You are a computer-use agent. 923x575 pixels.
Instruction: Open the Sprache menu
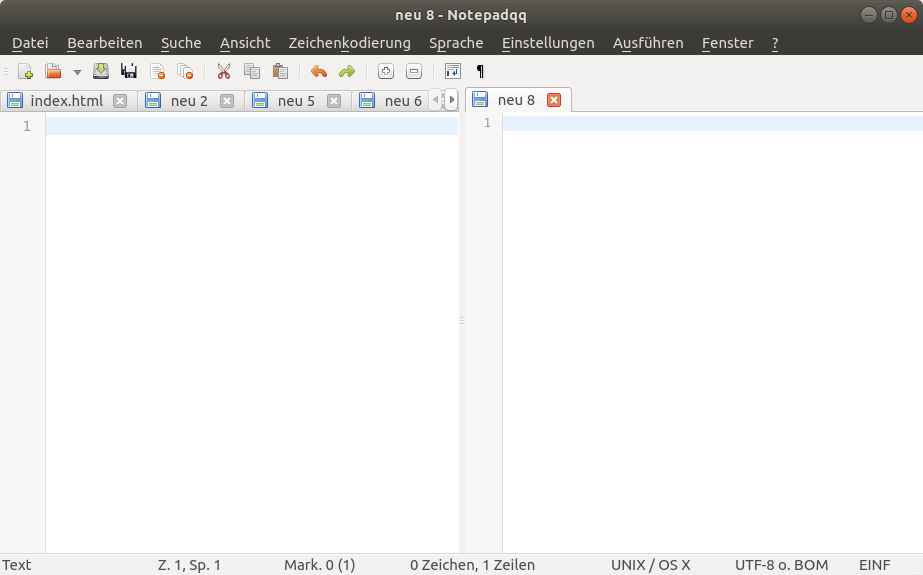point(456,43)
